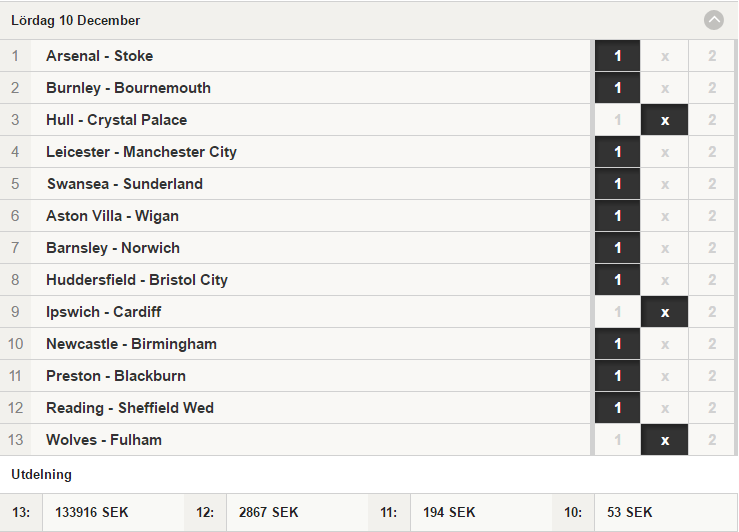Viewport: 739px width, 532px height.
Task: Toggle 1 for Huddersfield - Bristol City
Action: click(x=617, y=280)
